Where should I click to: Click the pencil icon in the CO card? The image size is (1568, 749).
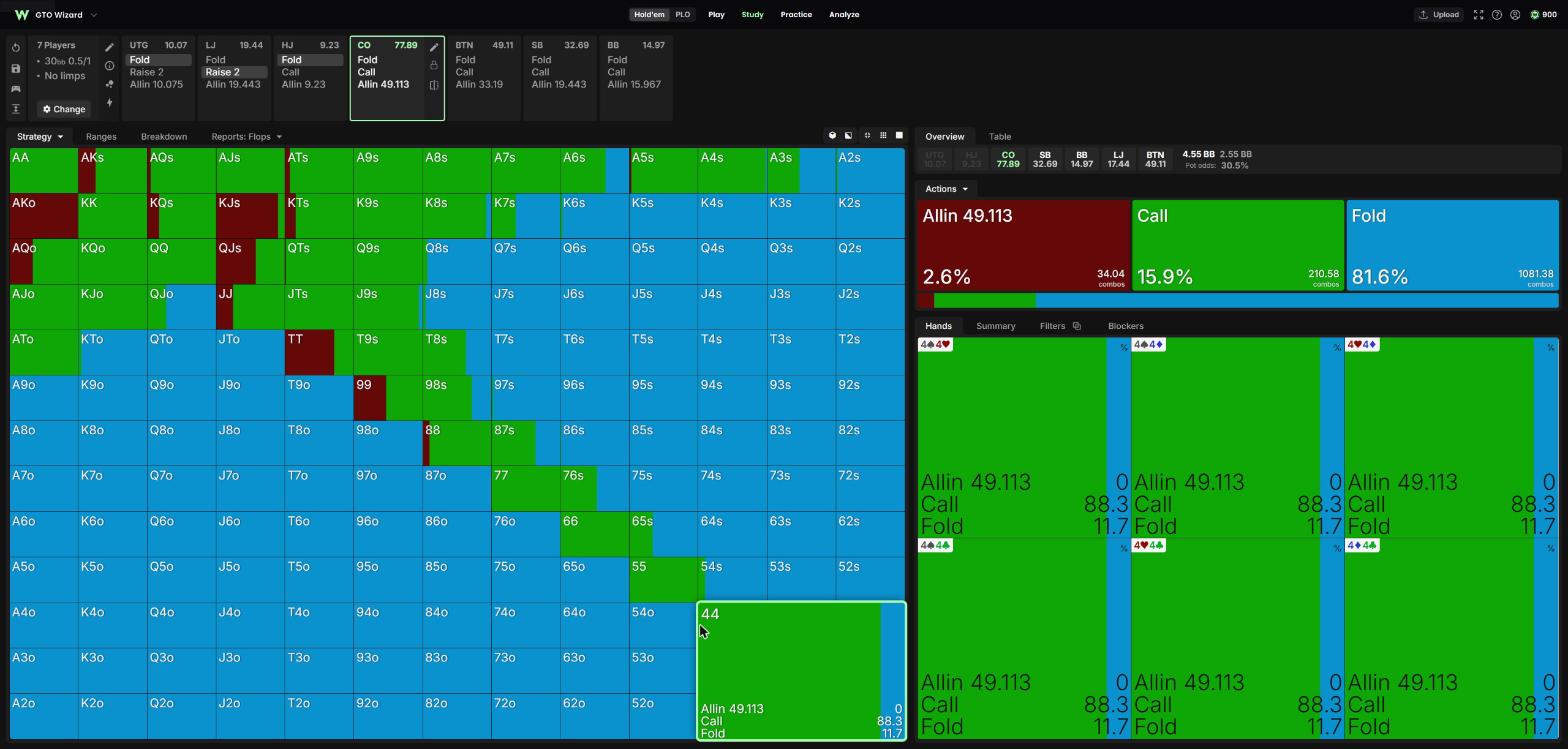click(434, 47)
